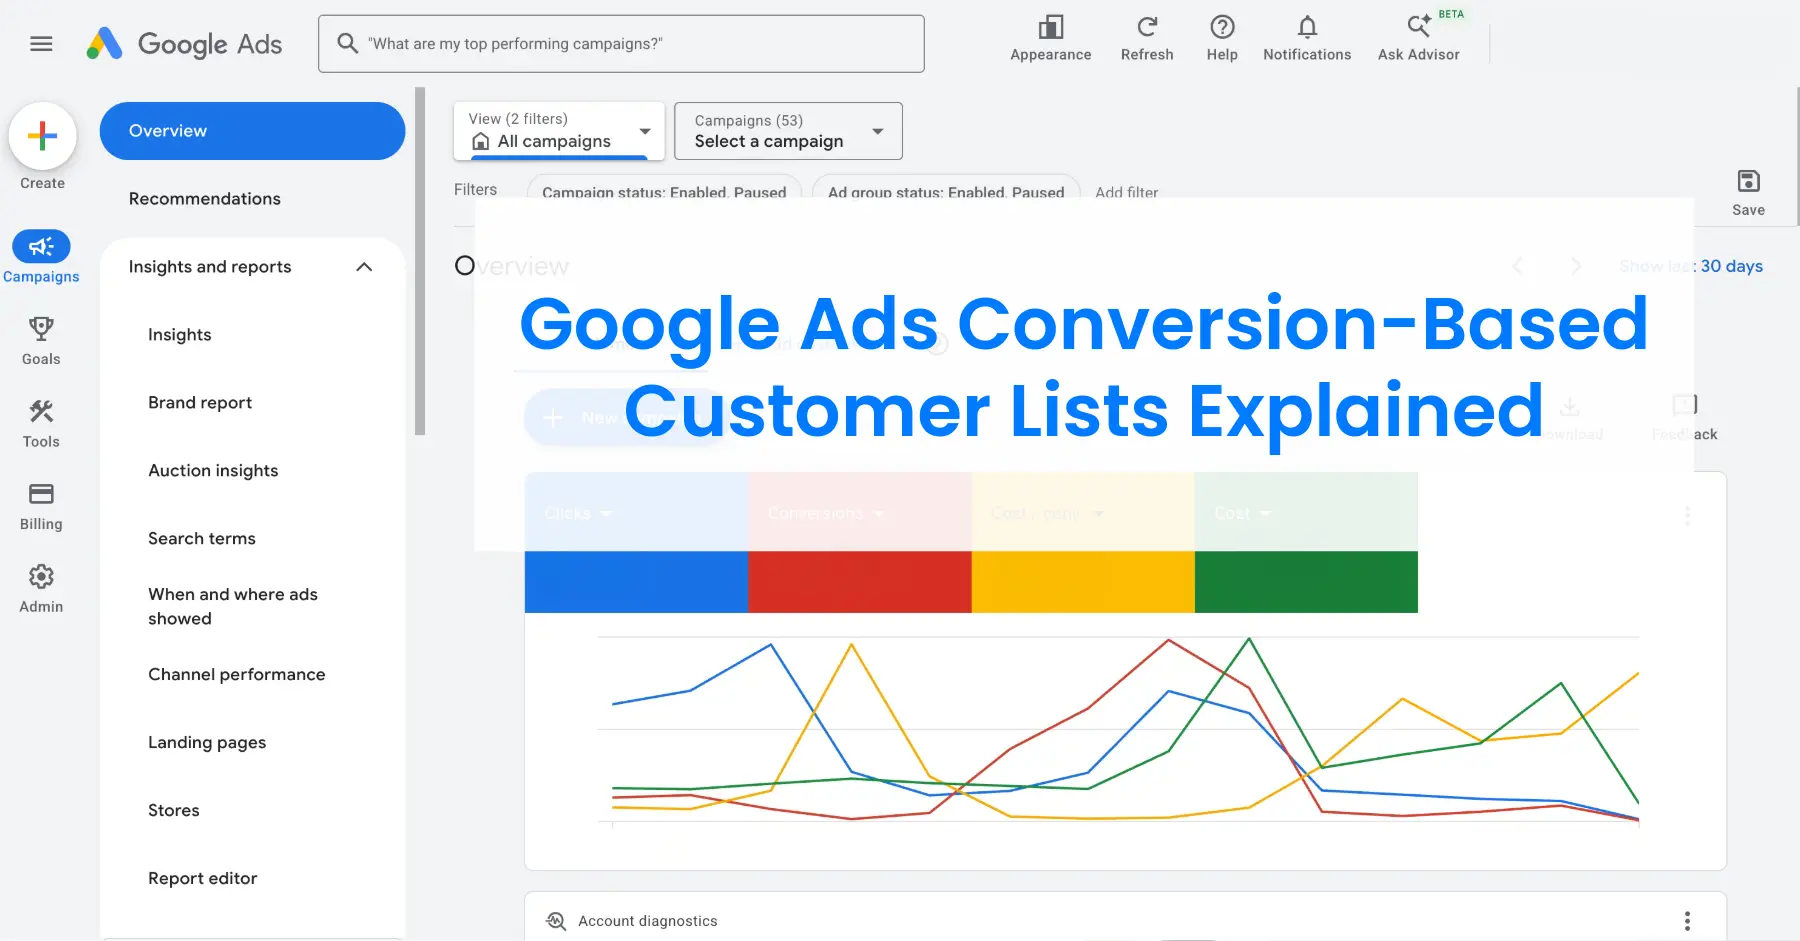Open Ask Advisor beta tool
The height and width of the screenshot is (941, 1800).
pyautogui.click(x=1418, y=39)
